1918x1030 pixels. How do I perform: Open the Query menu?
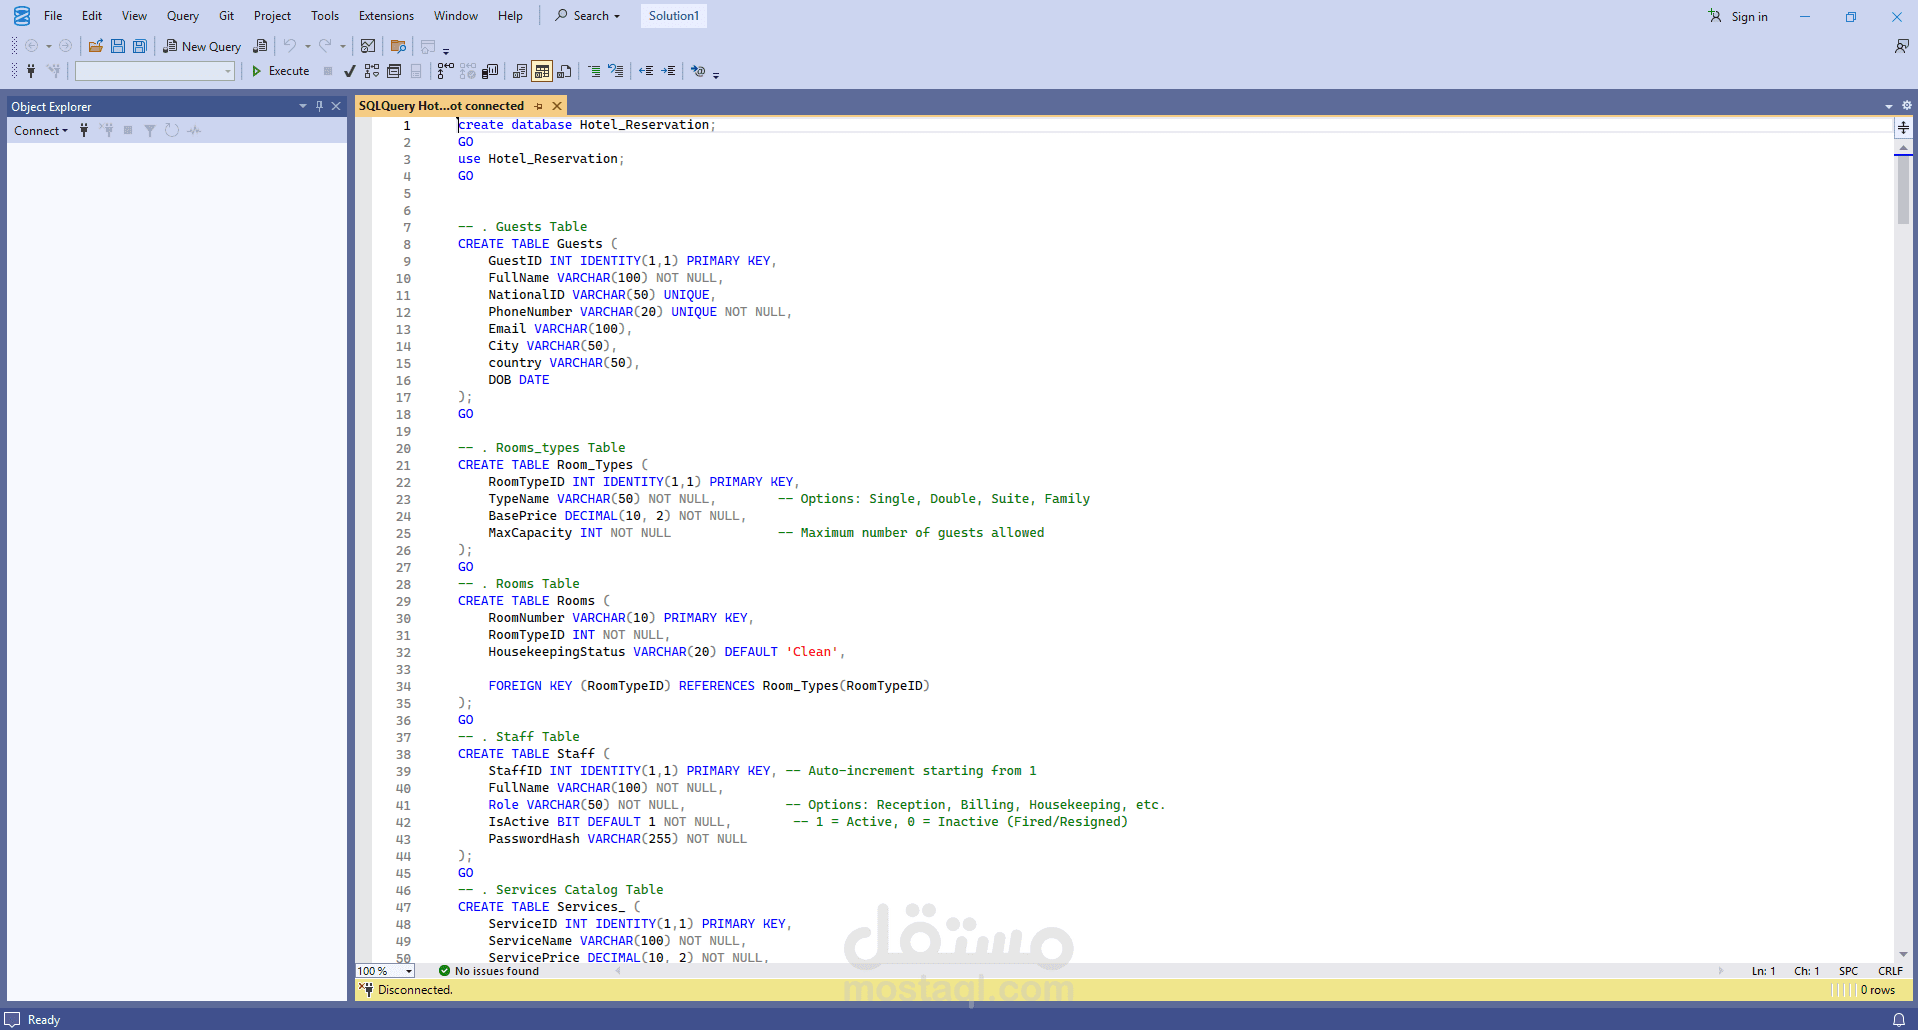[182, 16]
